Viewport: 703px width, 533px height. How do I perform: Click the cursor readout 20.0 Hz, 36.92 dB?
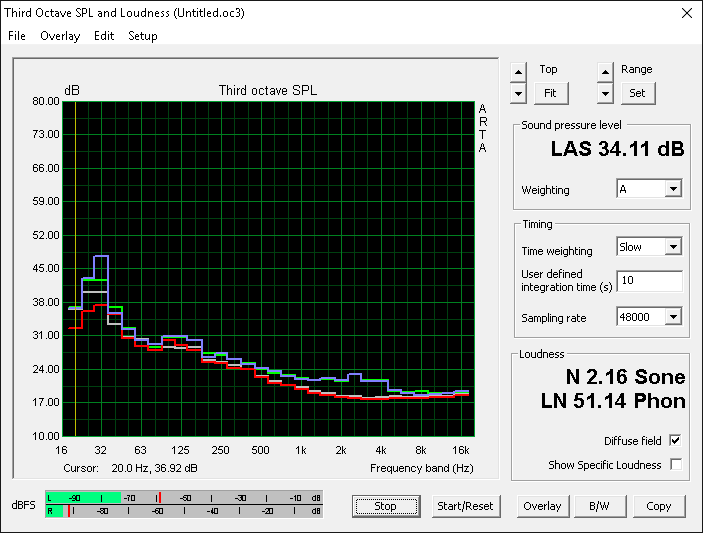click(154, 468)
